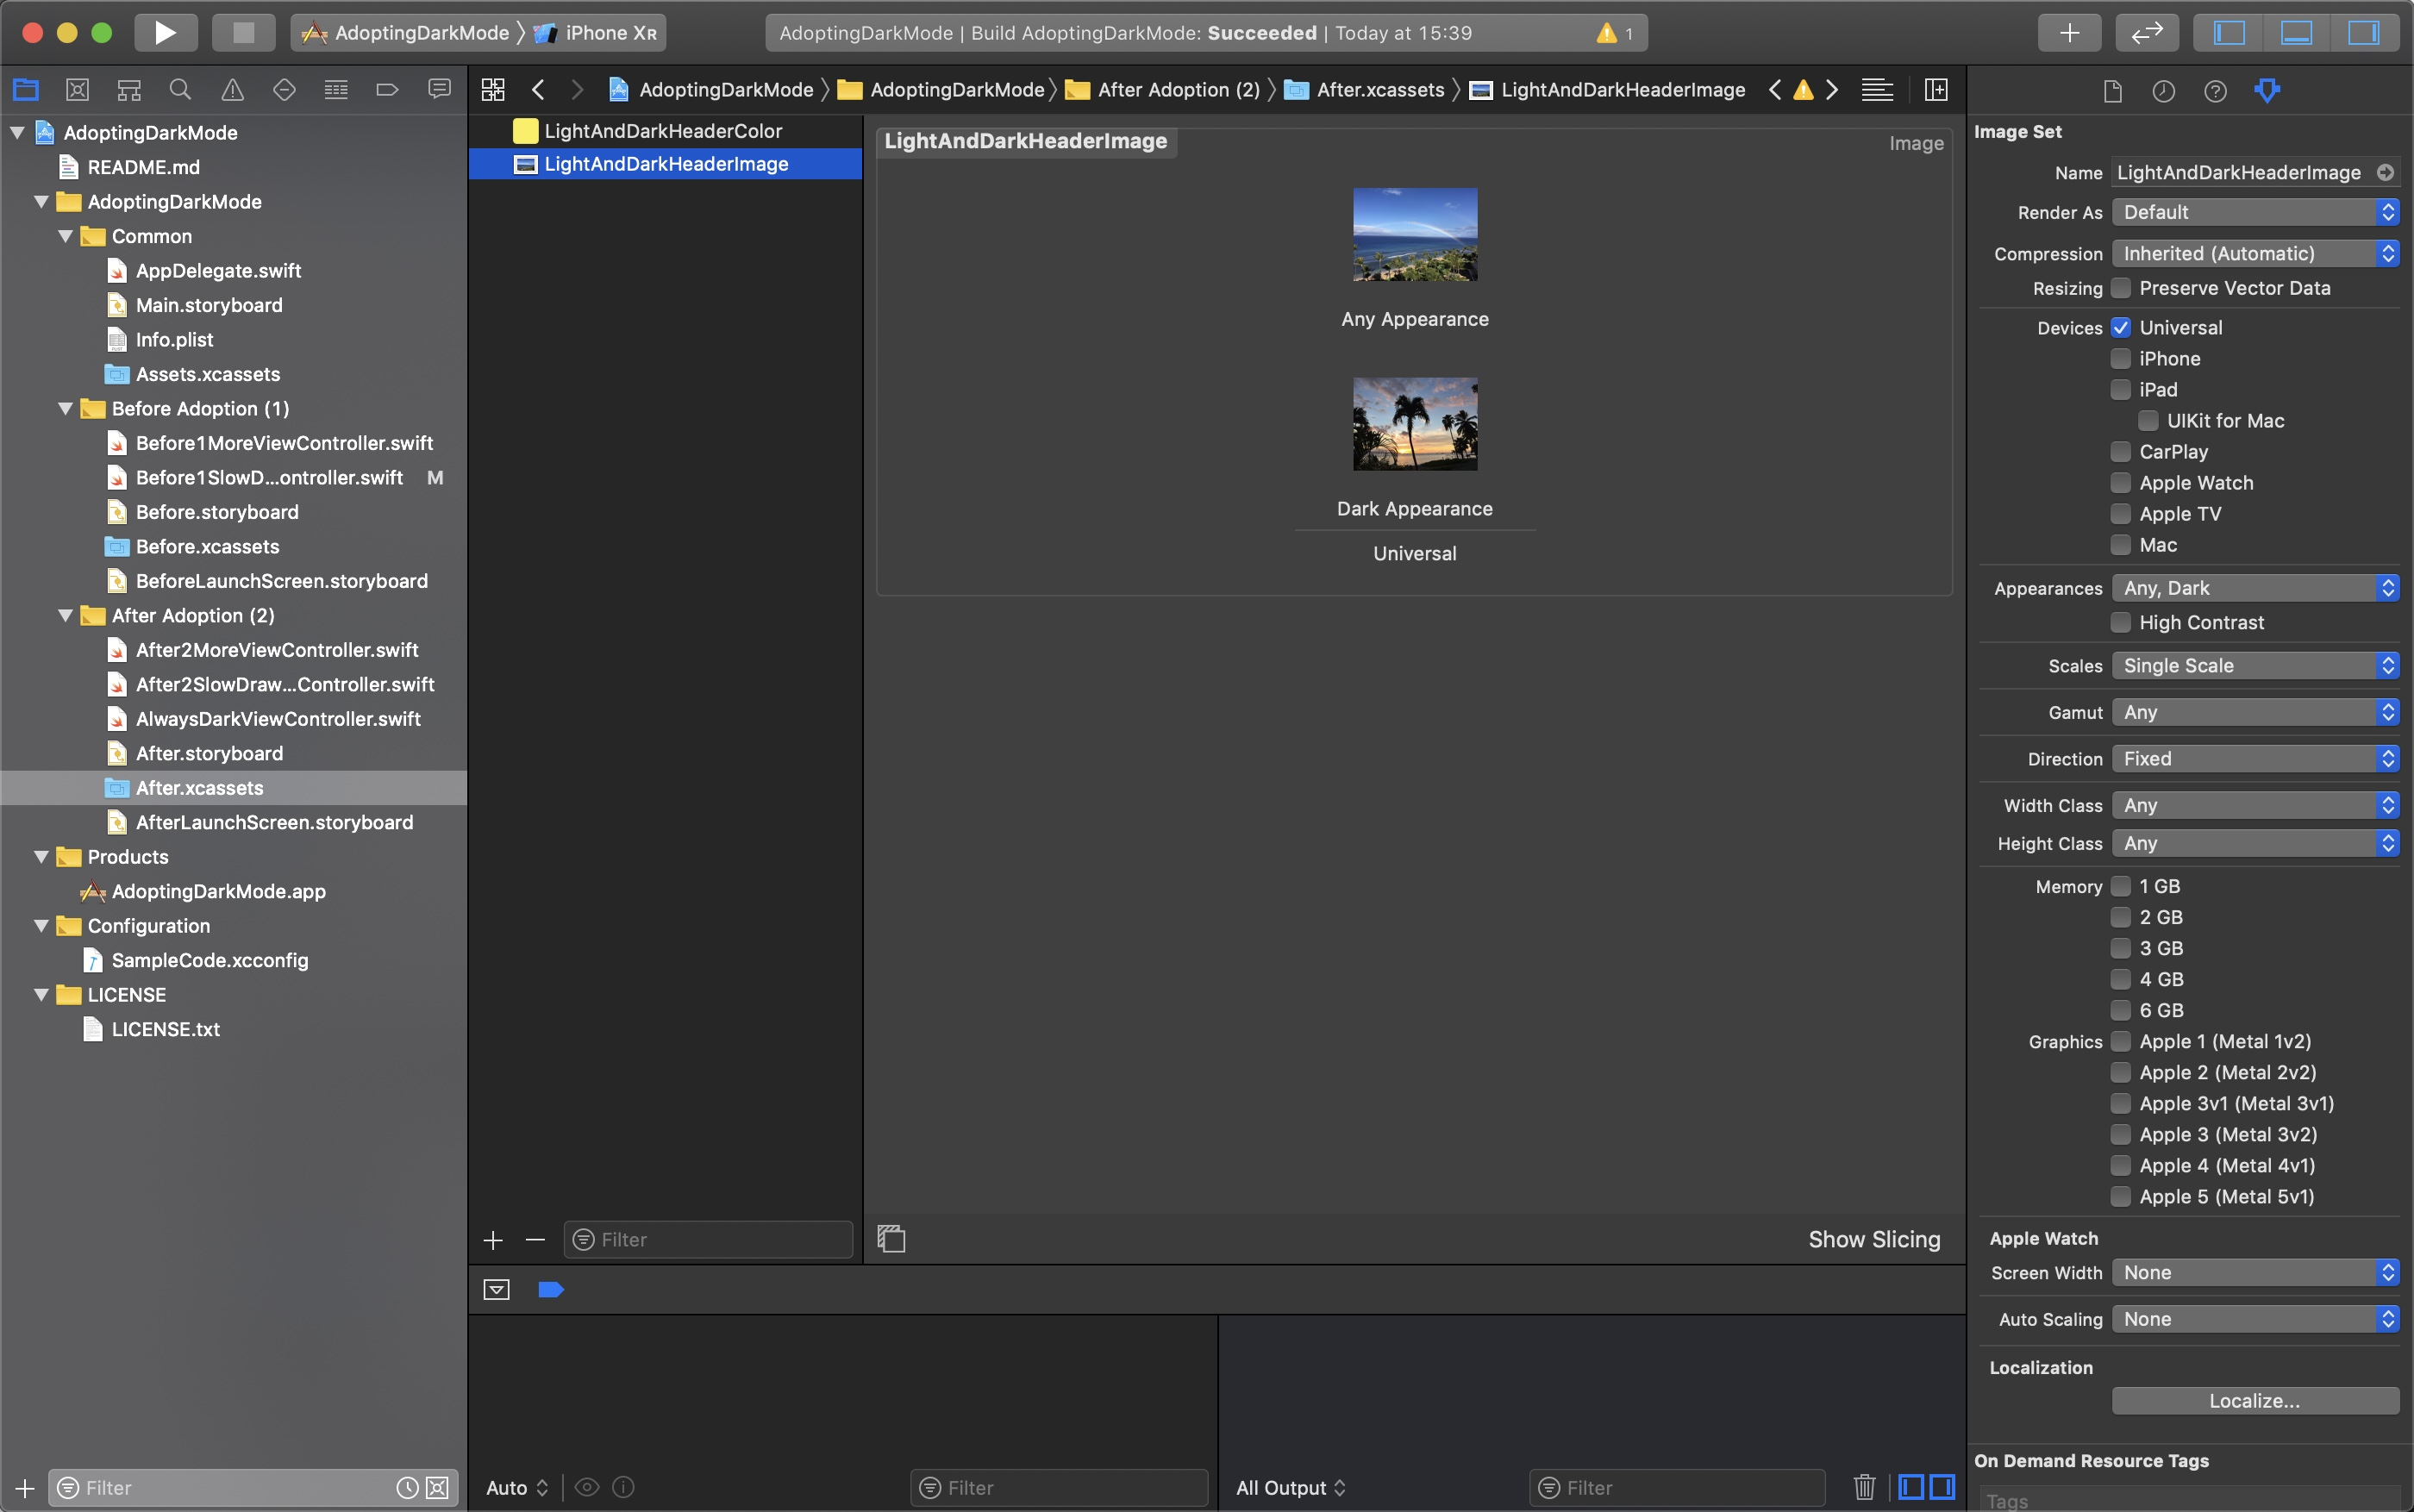Enable the iPhone device checkbox

(x=2121, y=358)
